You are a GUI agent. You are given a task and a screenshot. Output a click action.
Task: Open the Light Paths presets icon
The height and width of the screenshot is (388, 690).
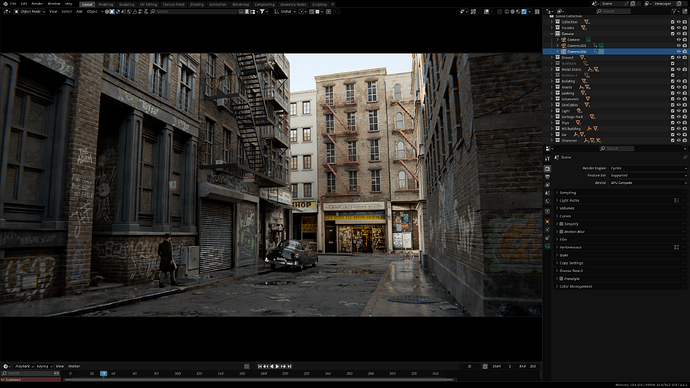click(x=676, y=201)
